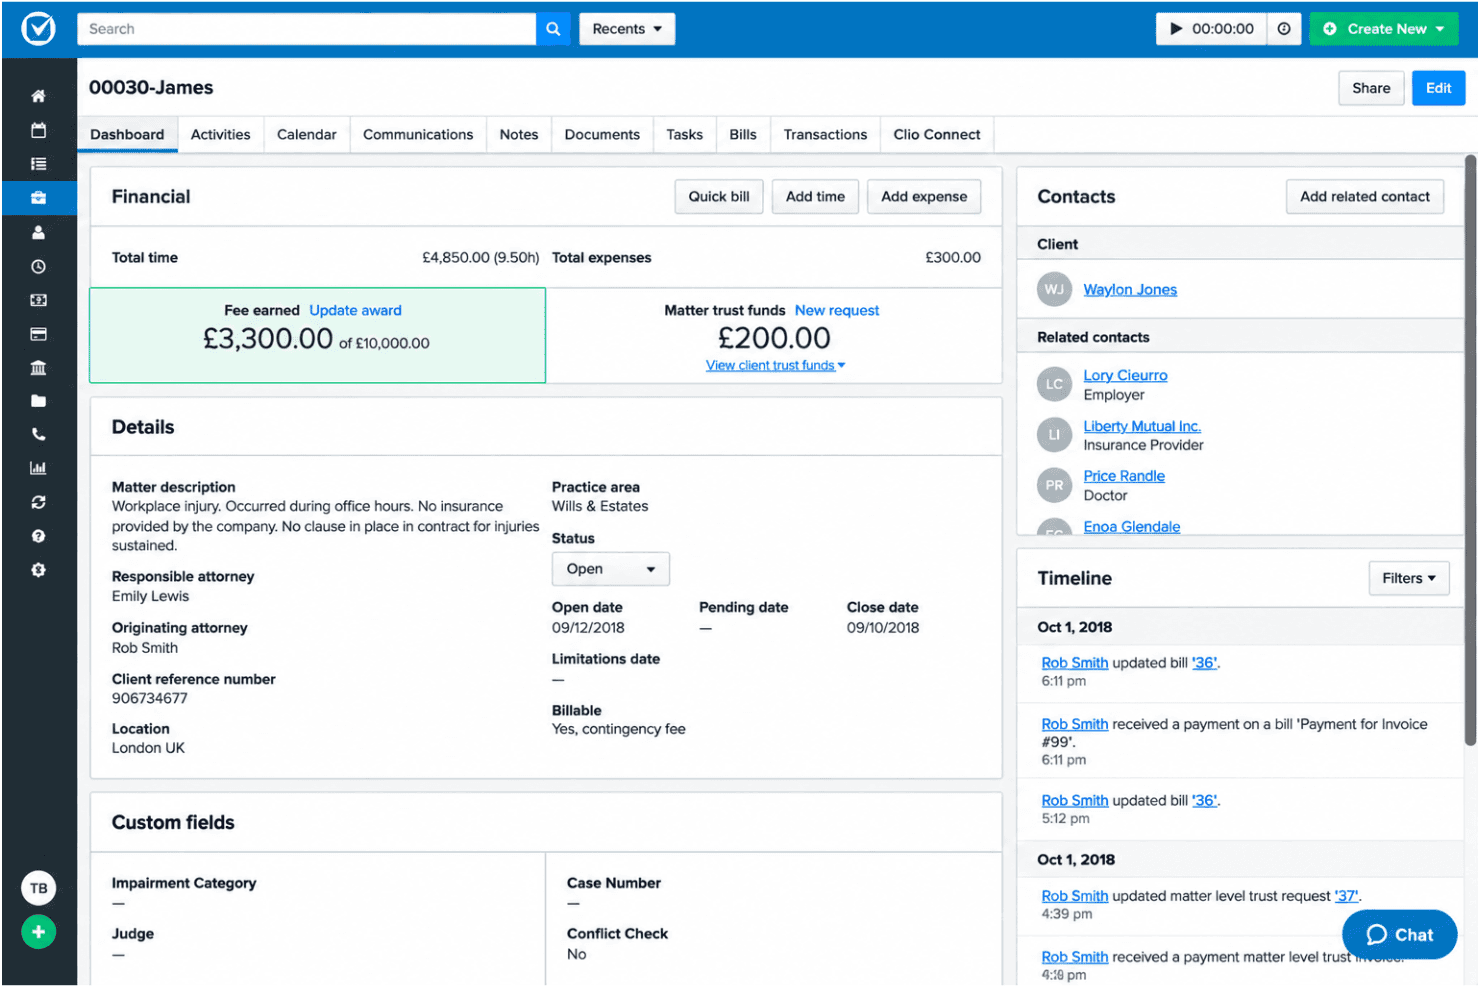Switch to the Communications tab
Image resolution: width=1480 pixels, height=987 pixels.
418,135
